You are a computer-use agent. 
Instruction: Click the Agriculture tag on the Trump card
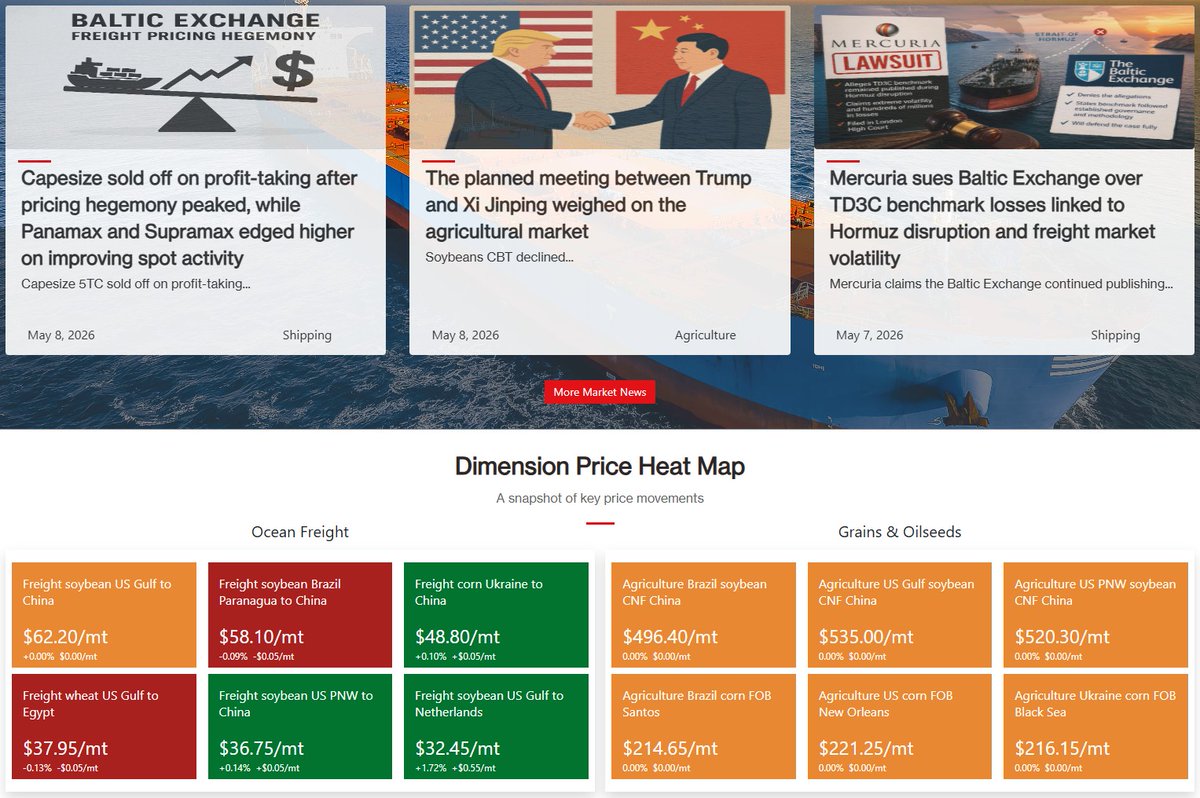point(705,335)
